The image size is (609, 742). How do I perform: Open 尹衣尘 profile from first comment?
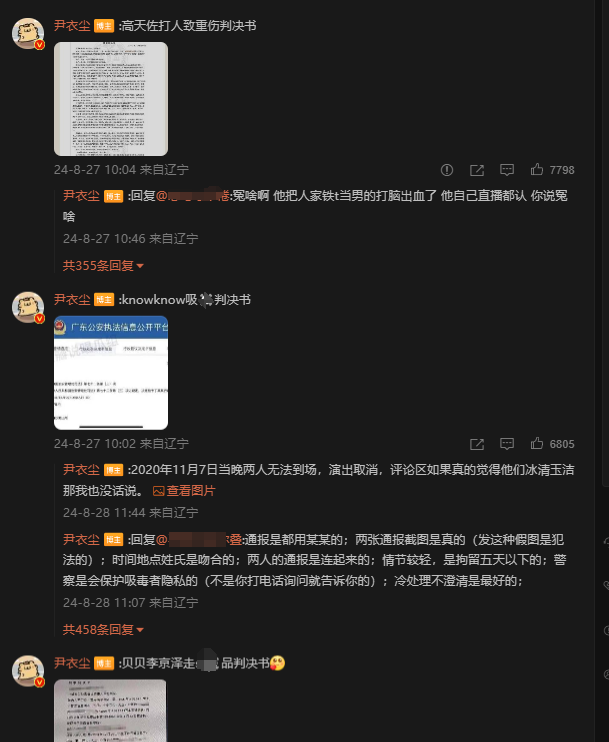(72, 26)
